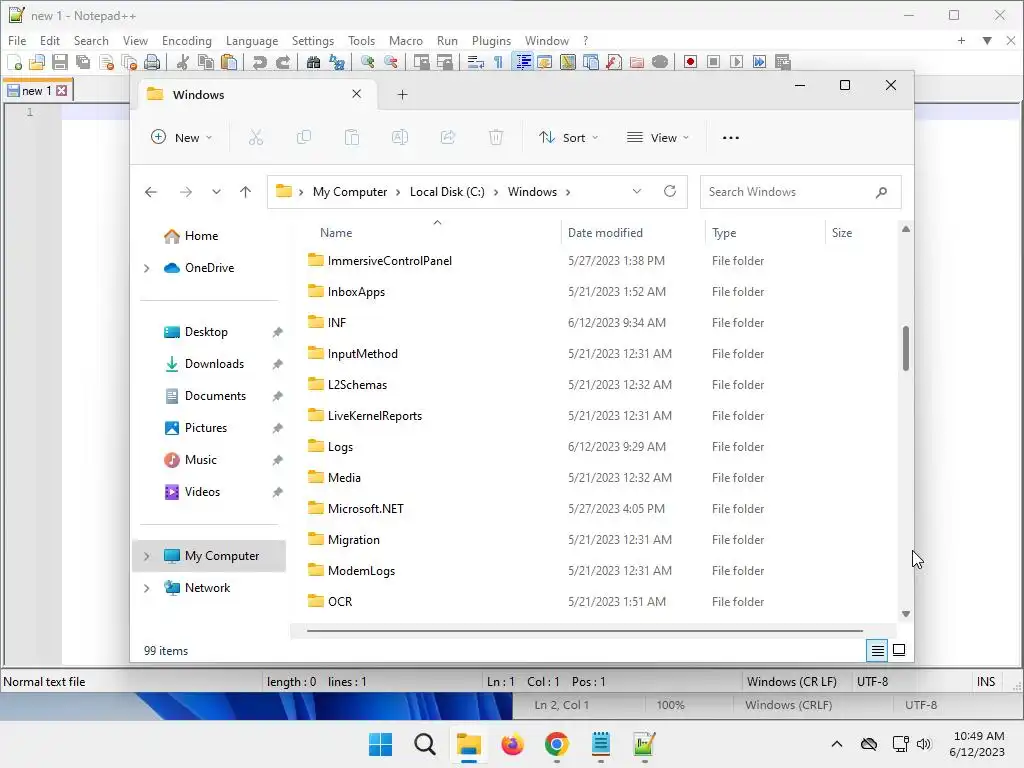
Task: Click Save All icon in Notepad++
Action: coord(83,62)
